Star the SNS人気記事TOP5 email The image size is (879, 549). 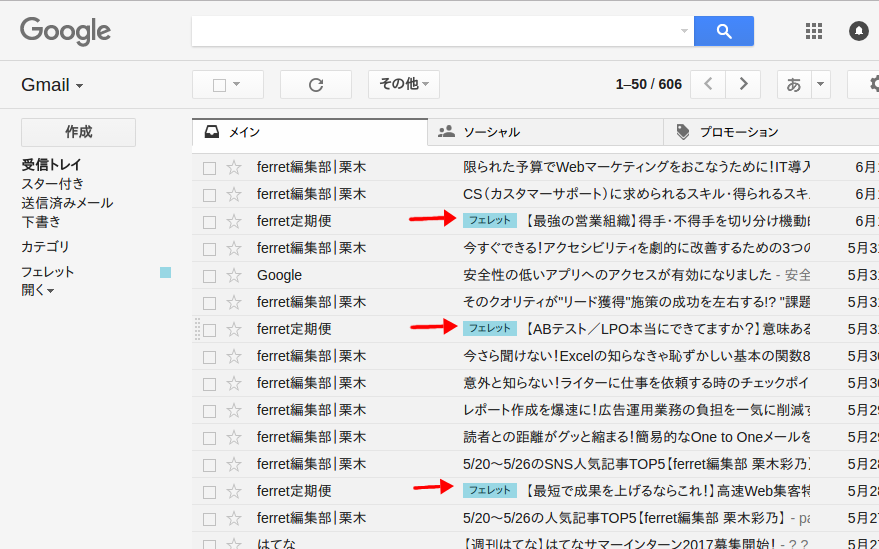(x=234, y=464)
